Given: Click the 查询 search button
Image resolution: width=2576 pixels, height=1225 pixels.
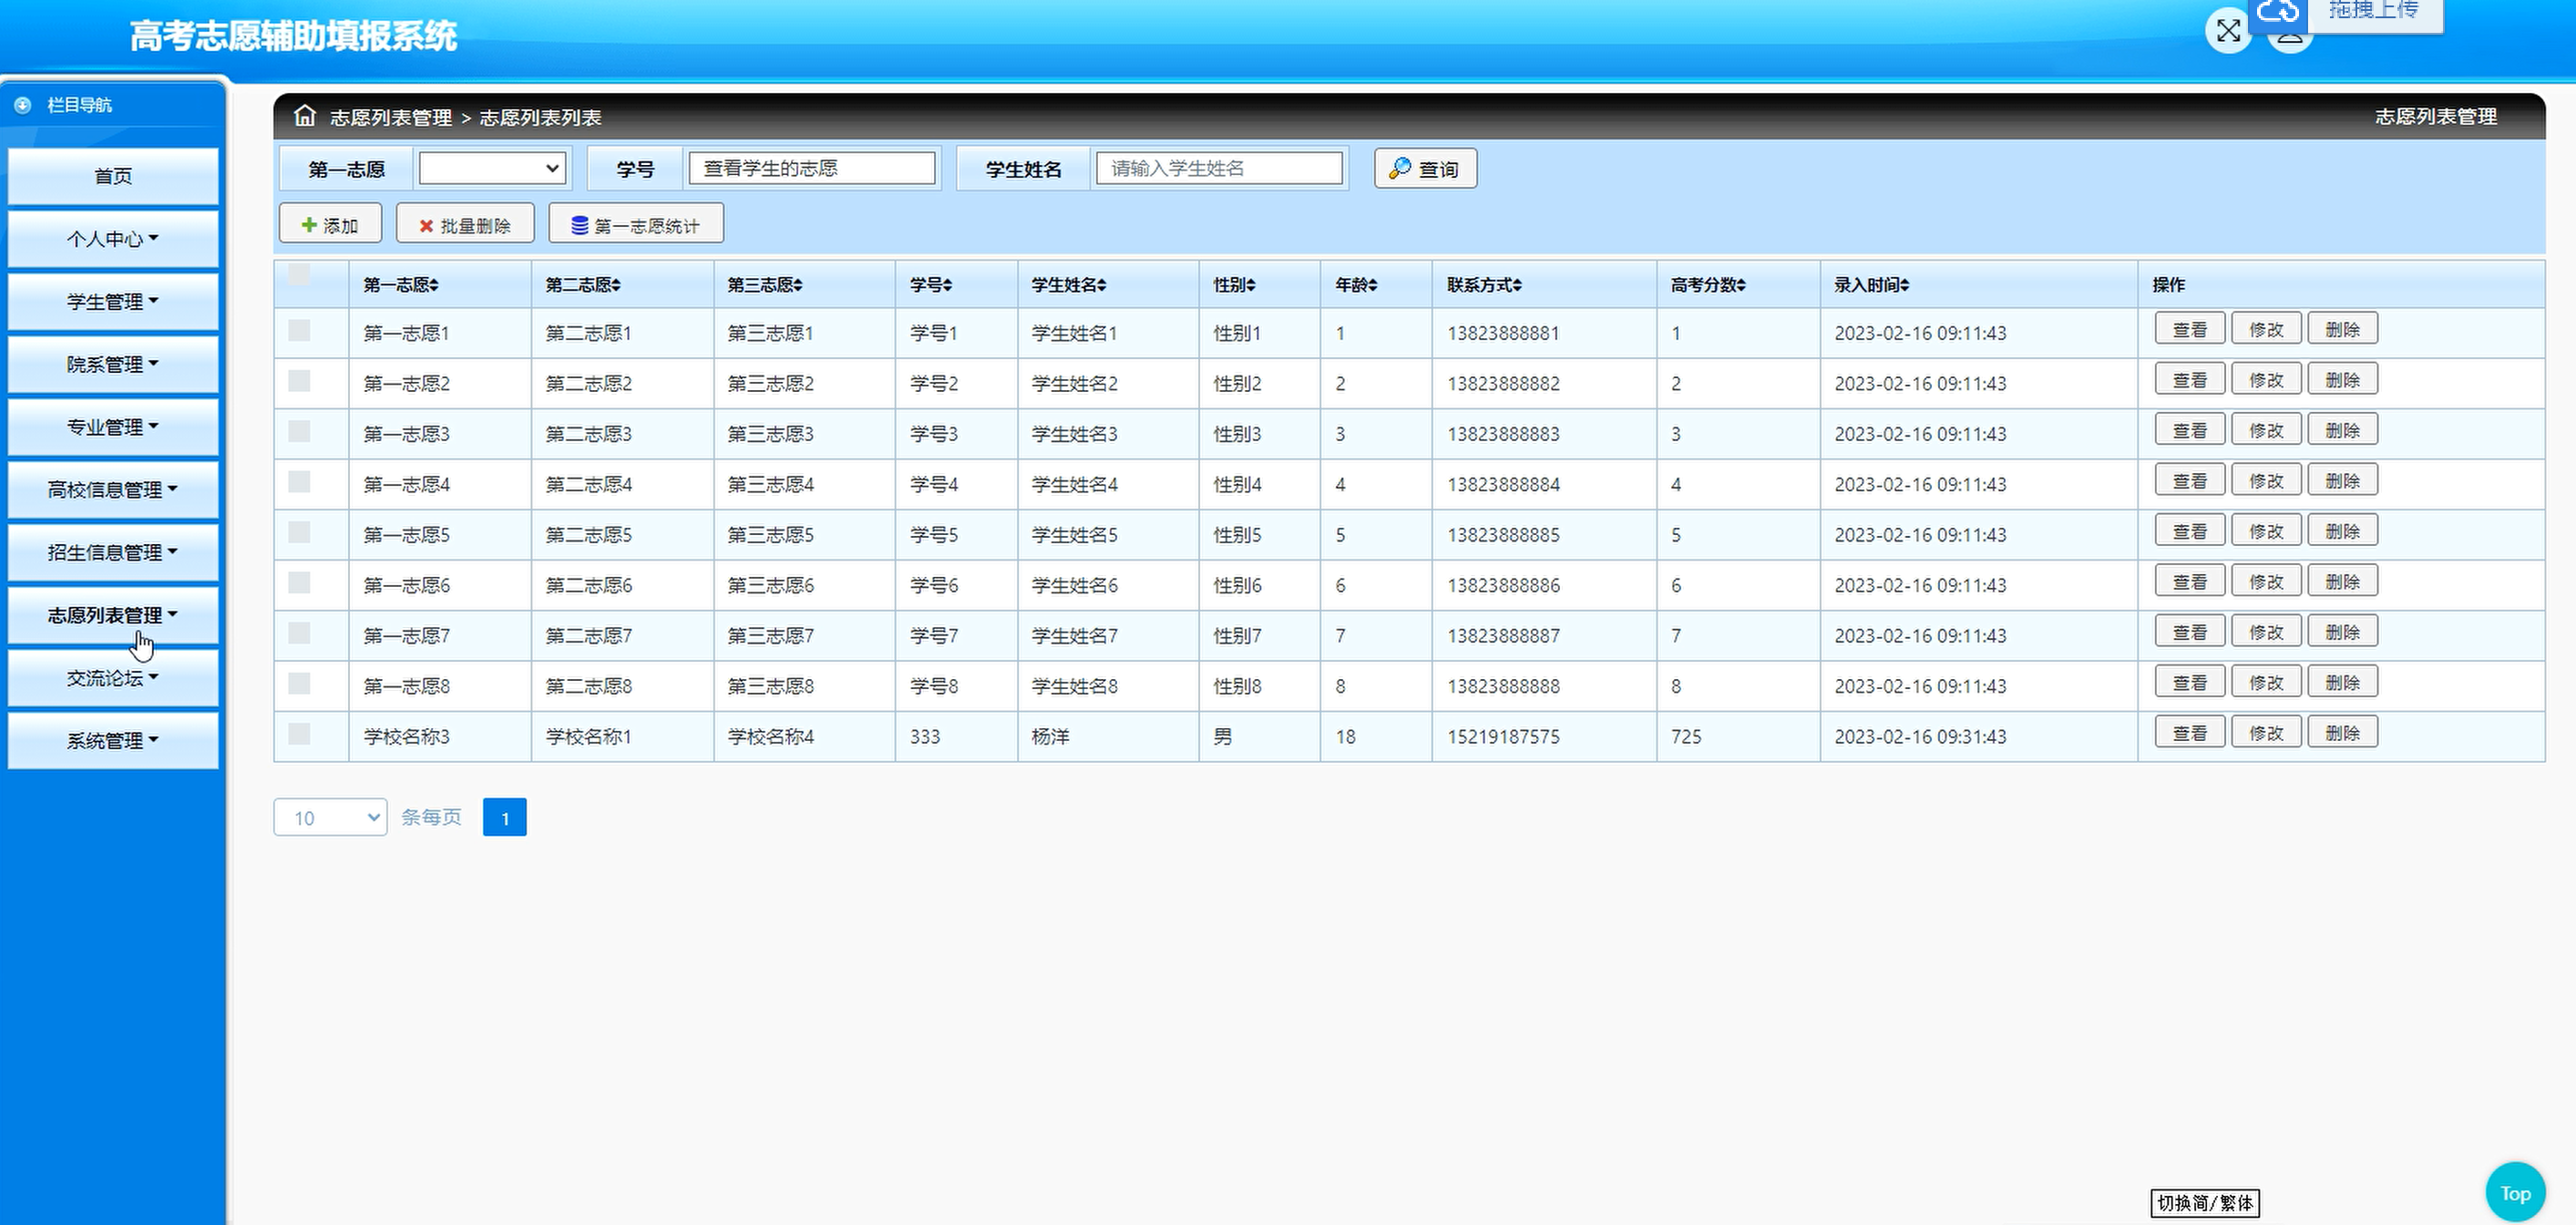Looking at the screenshot, I should [1425, 169].
